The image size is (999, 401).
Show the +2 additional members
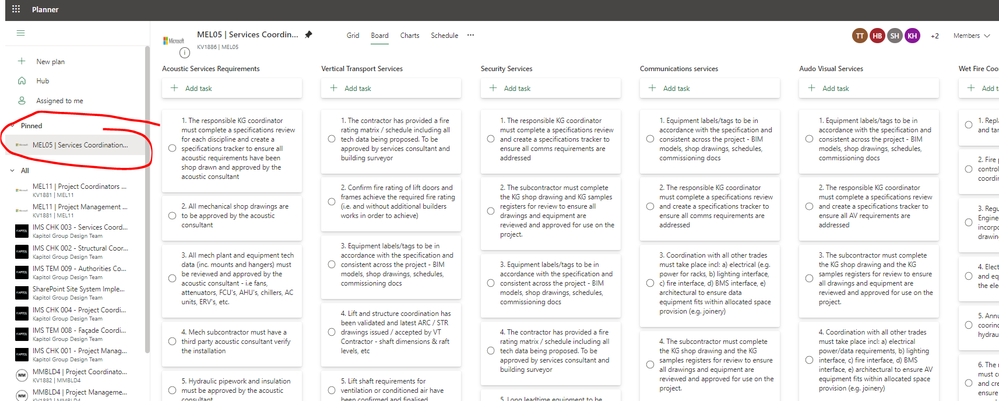point(934,36)
